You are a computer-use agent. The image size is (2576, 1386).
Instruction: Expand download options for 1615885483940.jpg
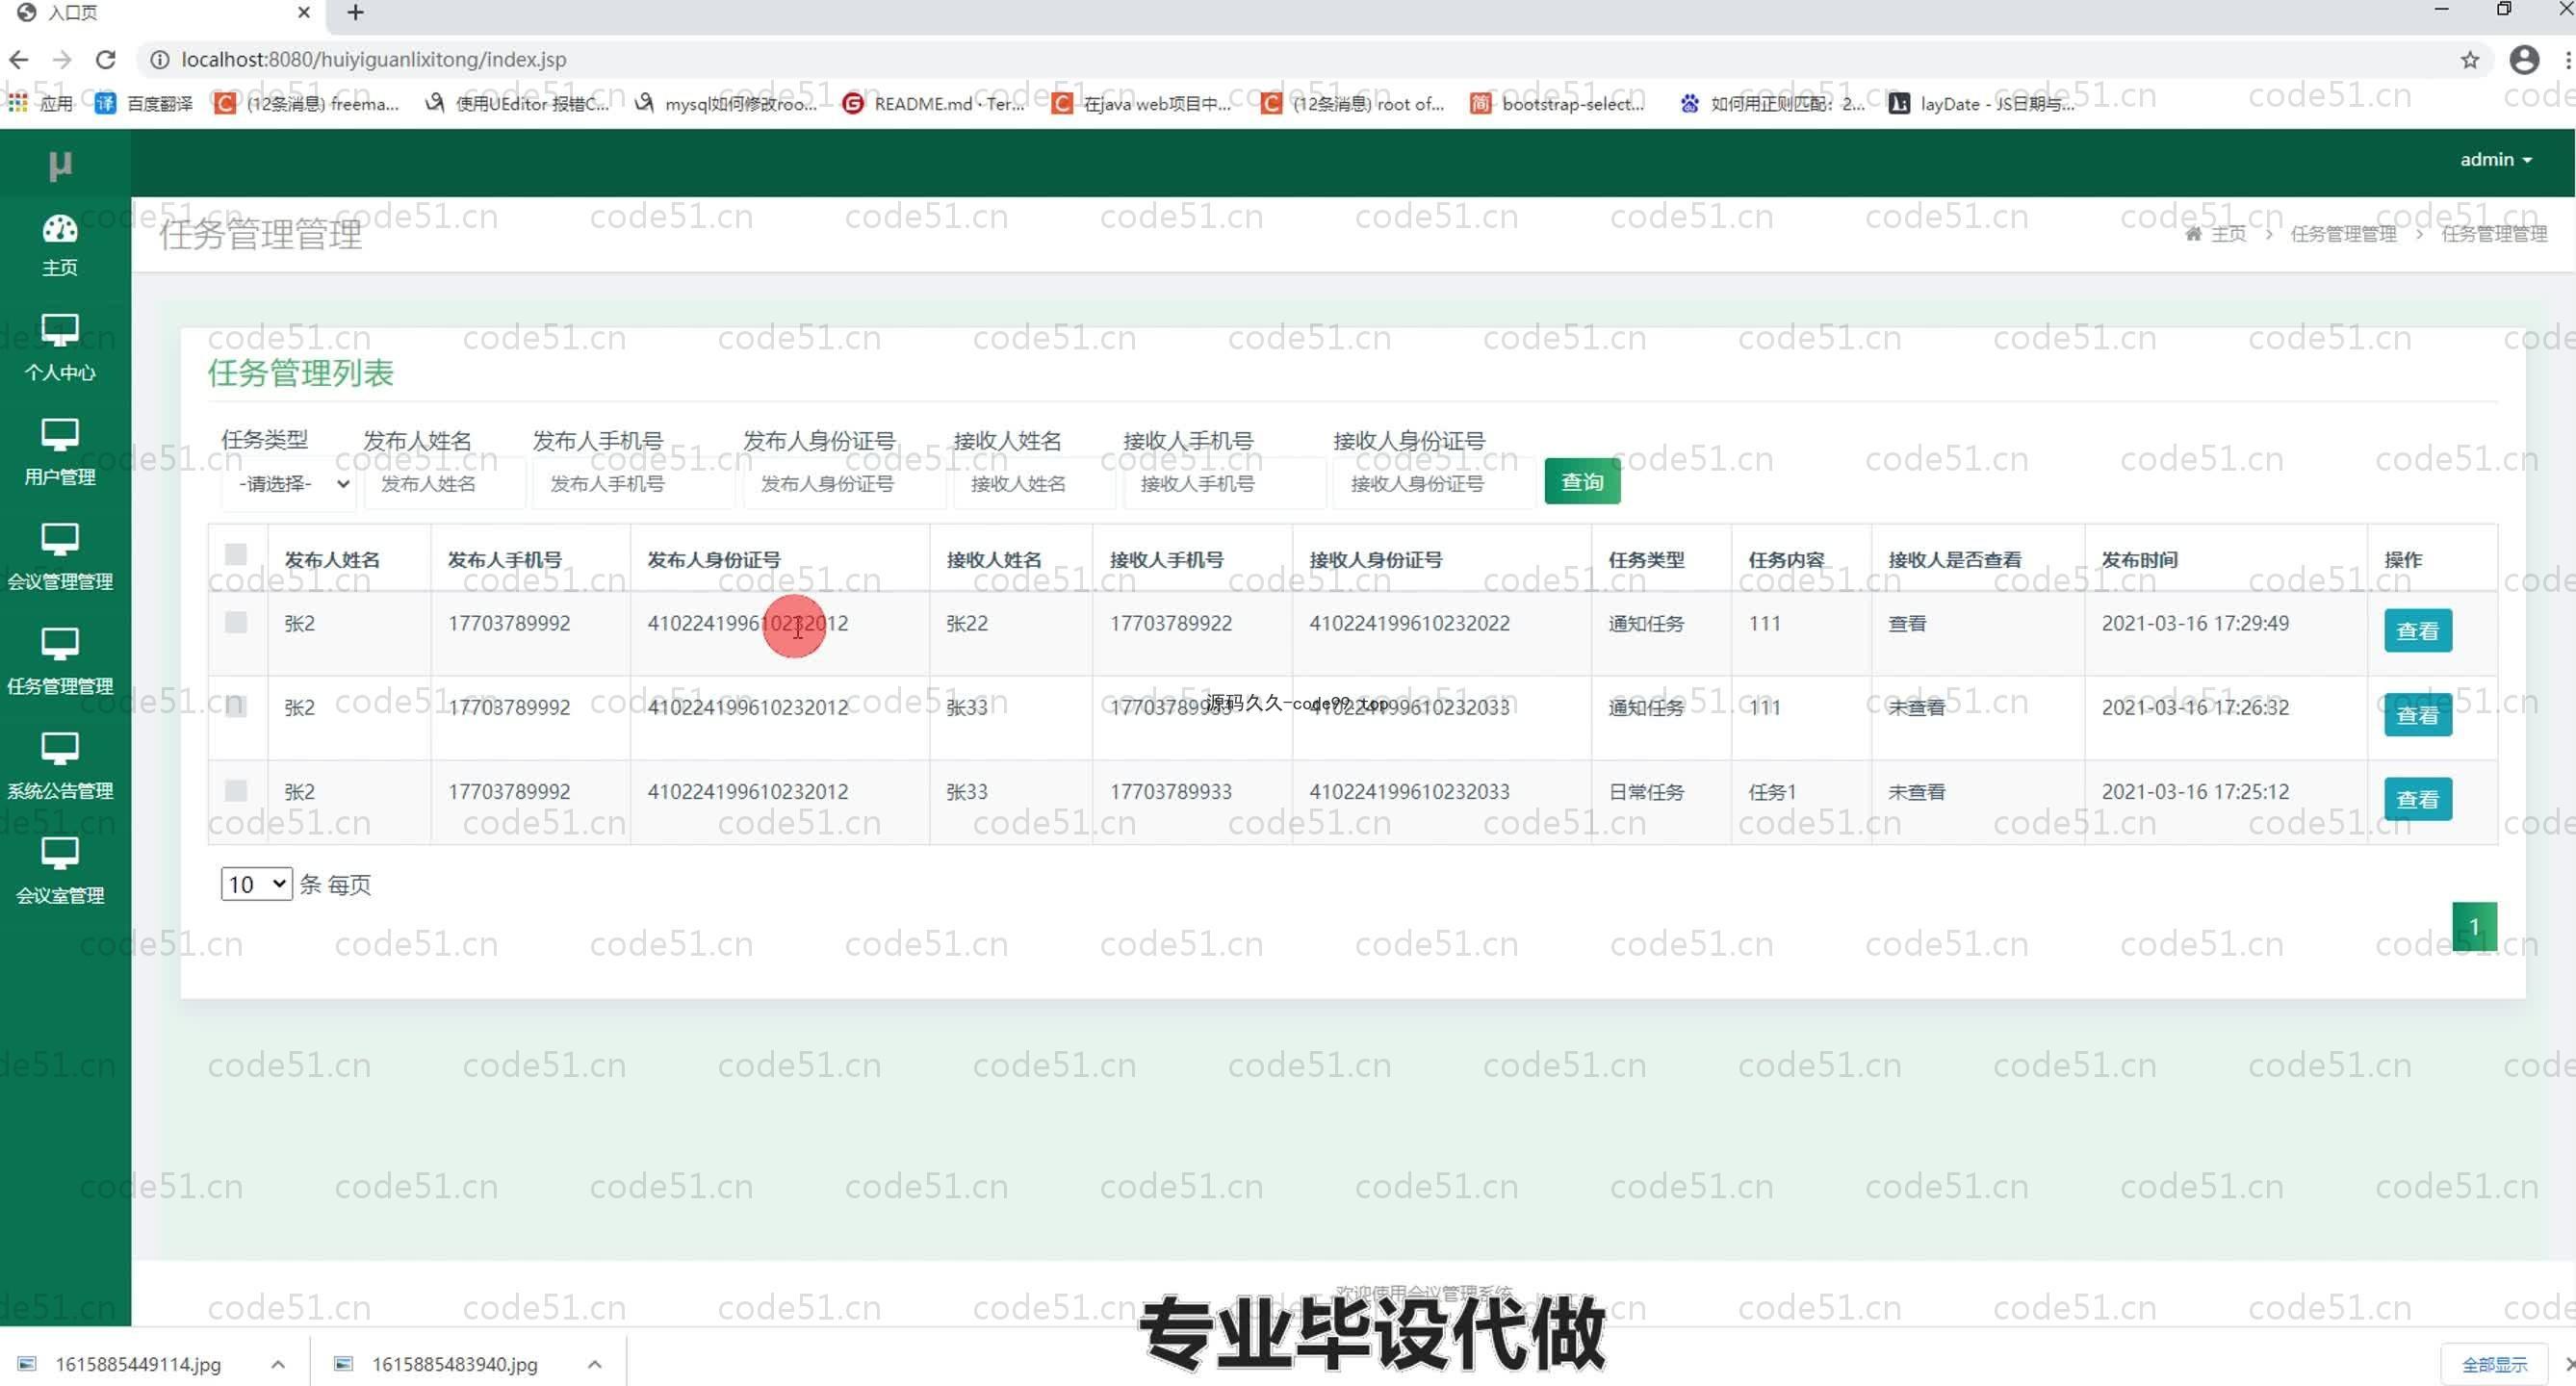pos(595,1364)
